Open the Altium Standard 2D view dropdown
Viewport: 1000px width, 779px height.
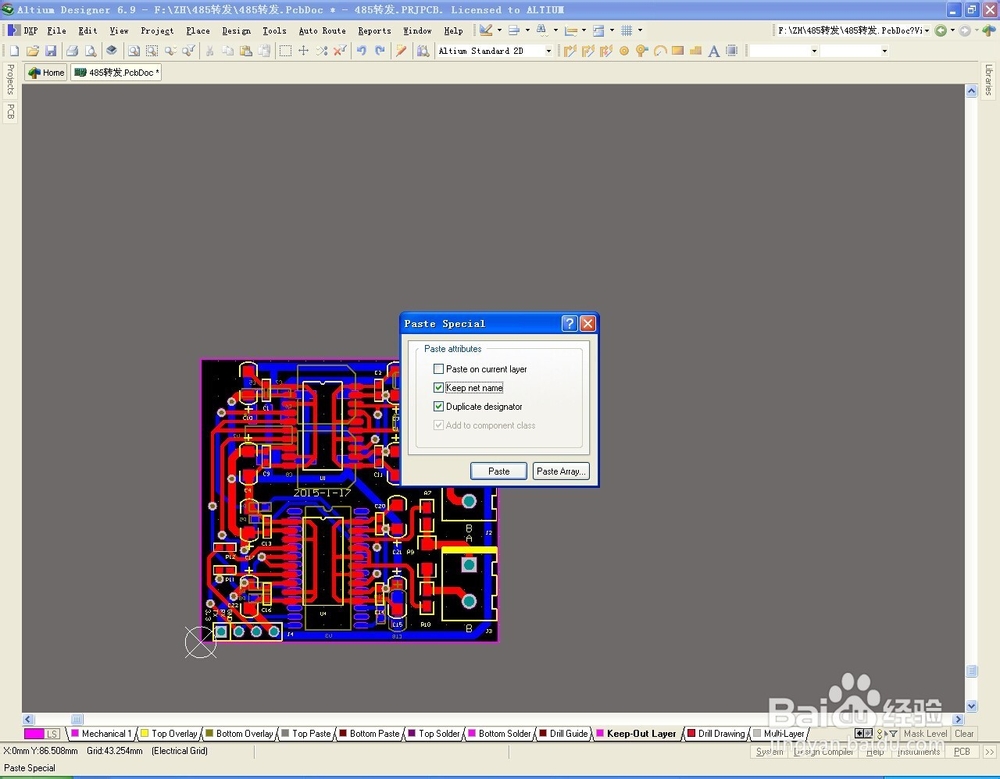(548, 50)
